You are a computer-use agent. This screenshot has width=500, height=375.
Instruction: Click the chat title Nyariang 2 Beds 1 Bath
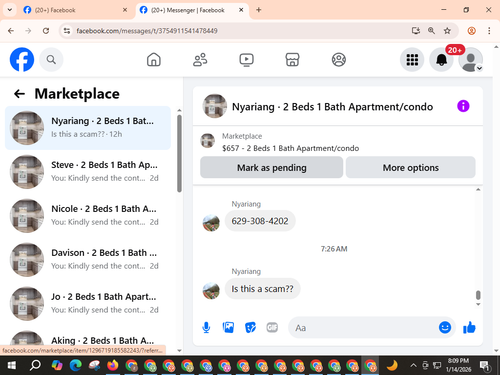coord(332,107)
